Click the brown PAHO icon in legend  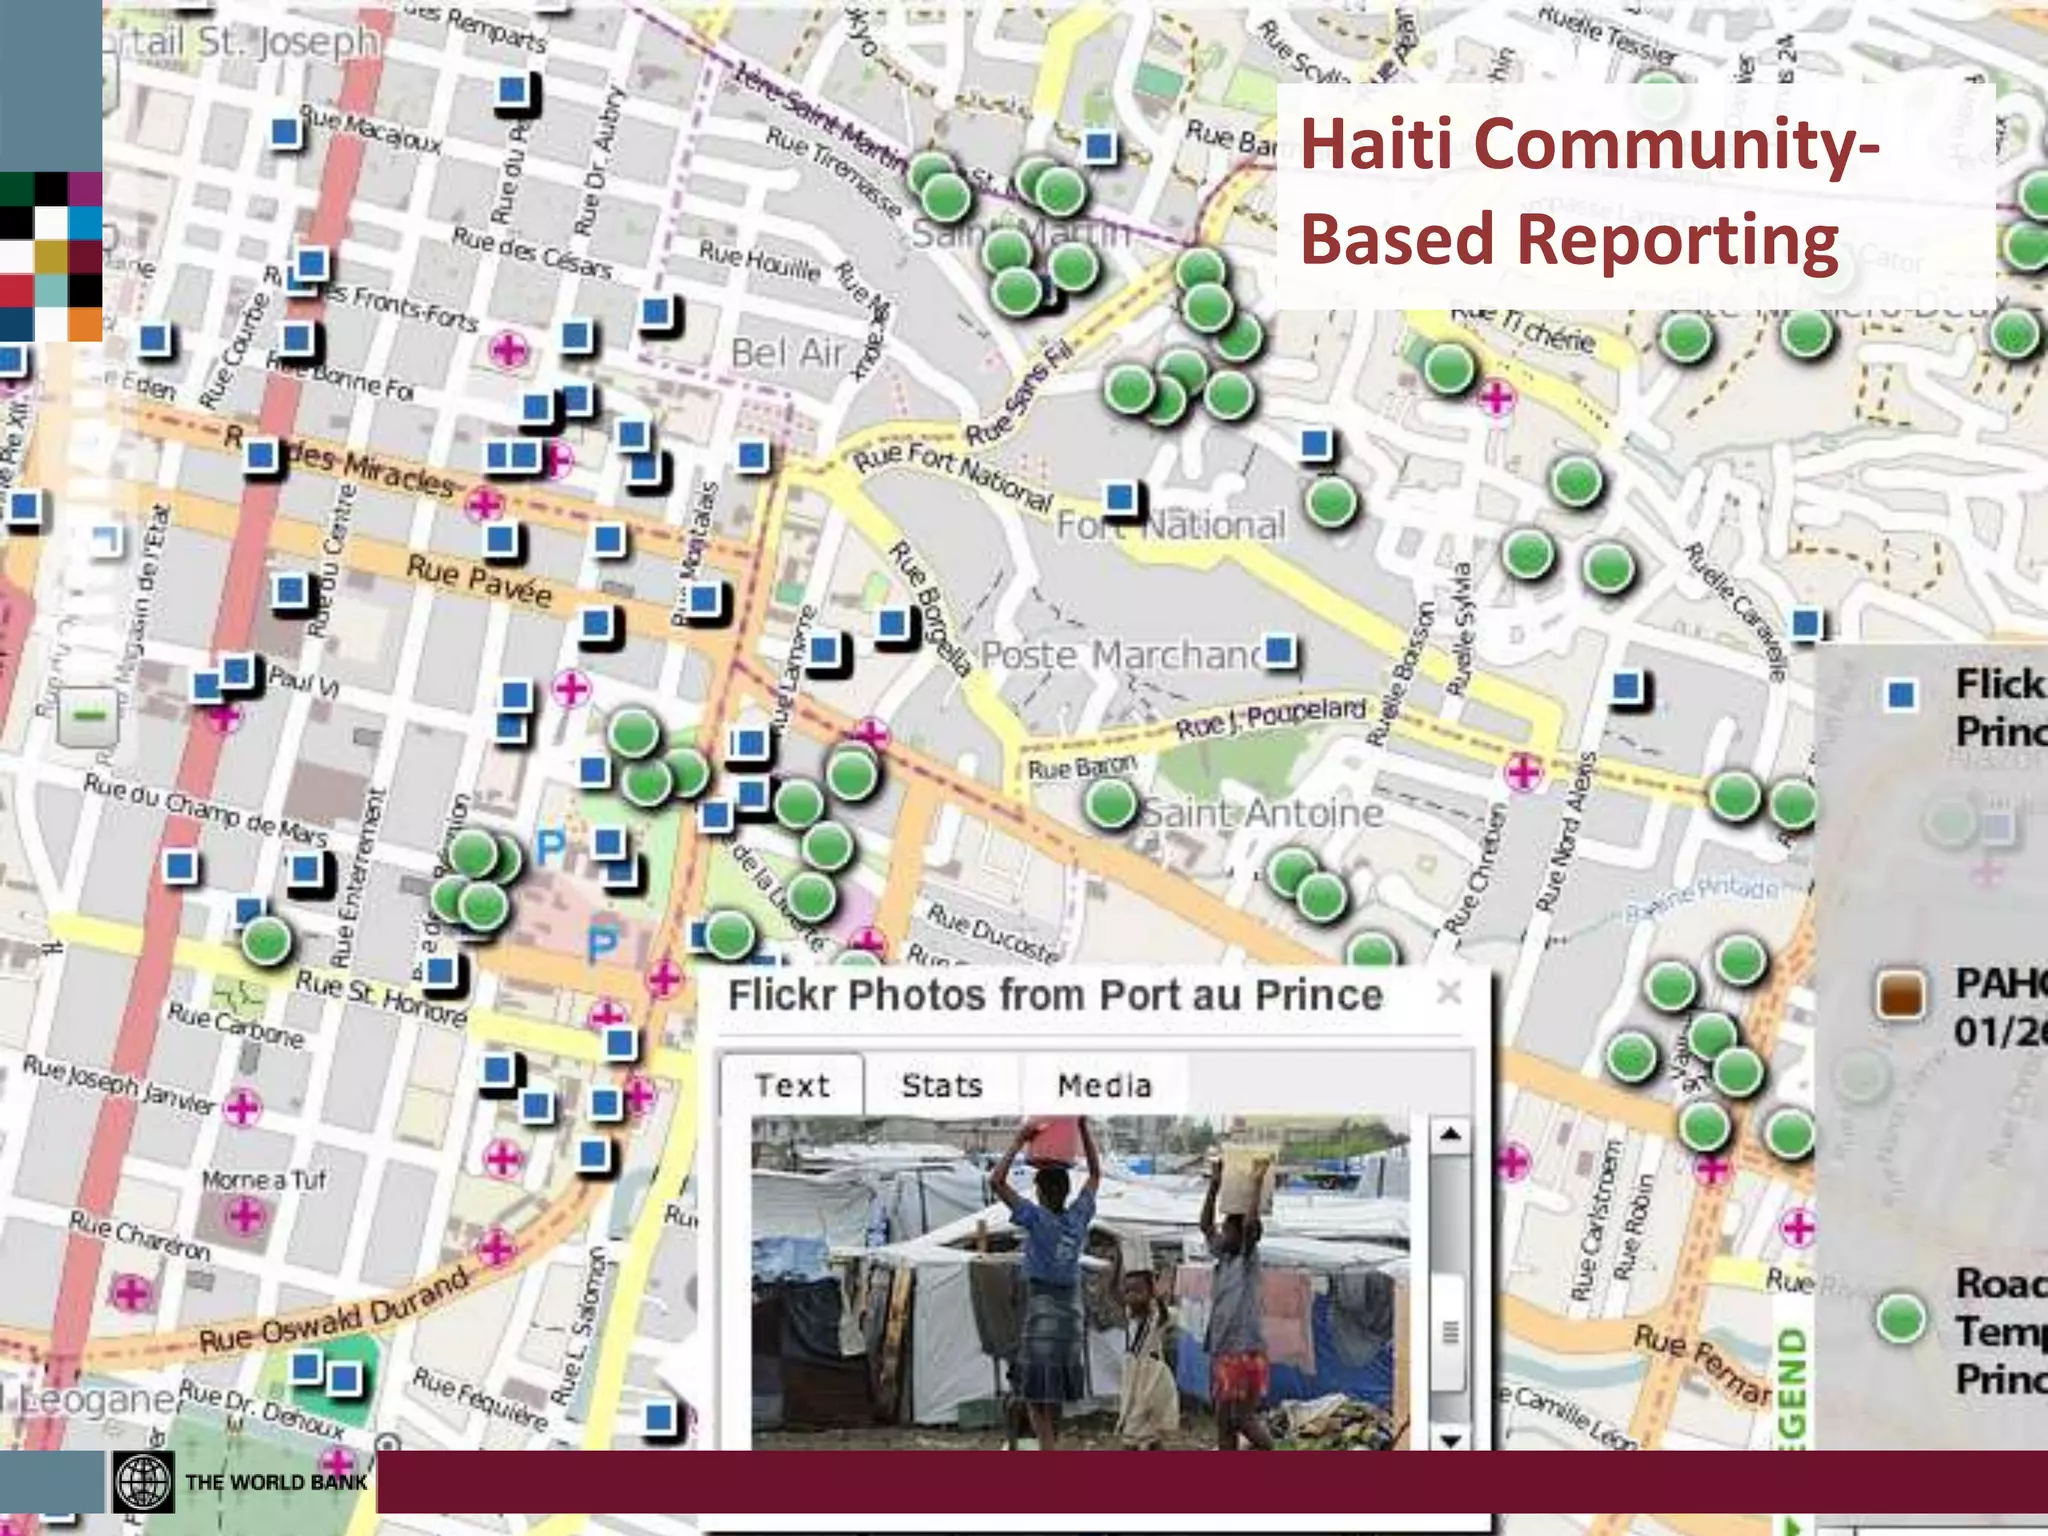(x=1900, y=995)
